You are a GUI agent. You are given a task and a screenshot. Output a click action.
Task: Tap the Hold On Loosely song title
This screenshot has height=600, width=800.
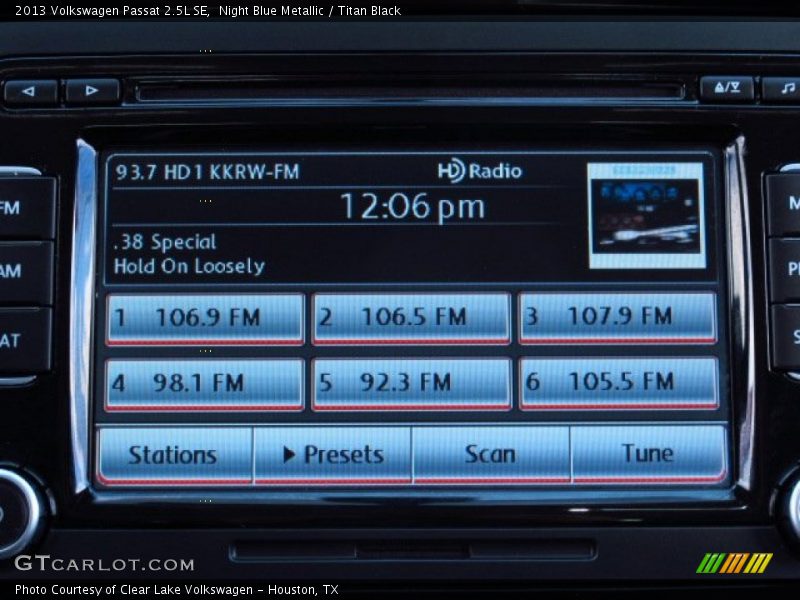tap(189, 266)
